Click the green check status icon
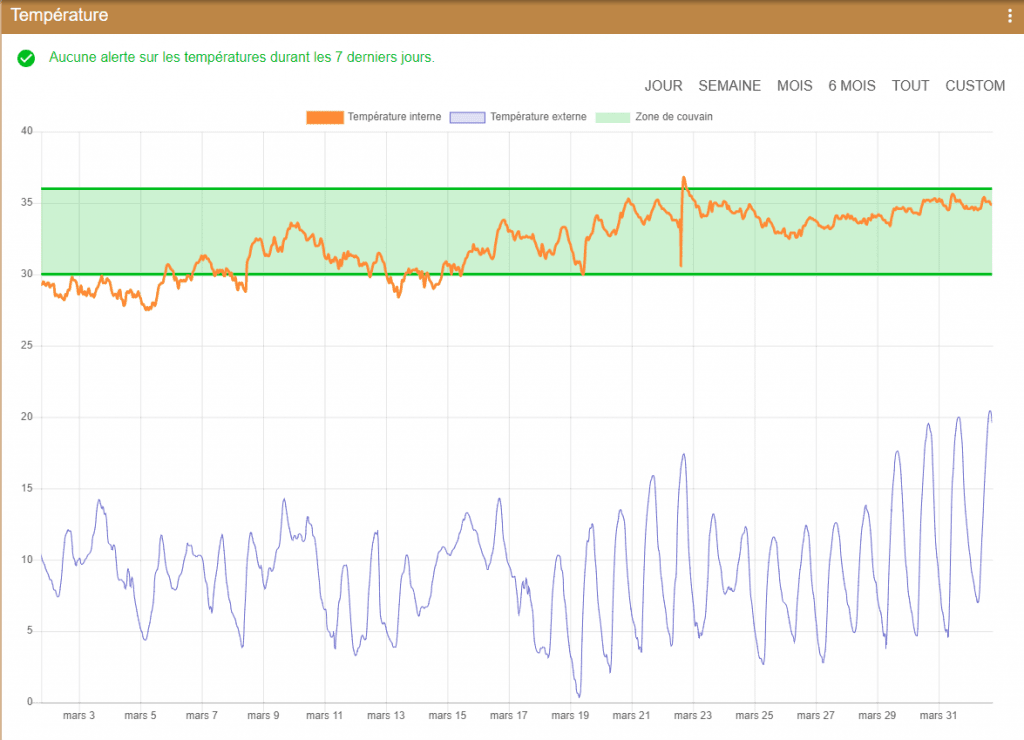1024x740 pixels. coord(26,58)
